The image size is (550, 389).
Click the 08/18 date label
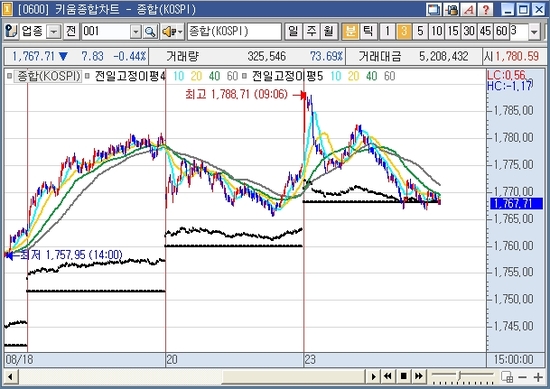(x=19, y=360)
